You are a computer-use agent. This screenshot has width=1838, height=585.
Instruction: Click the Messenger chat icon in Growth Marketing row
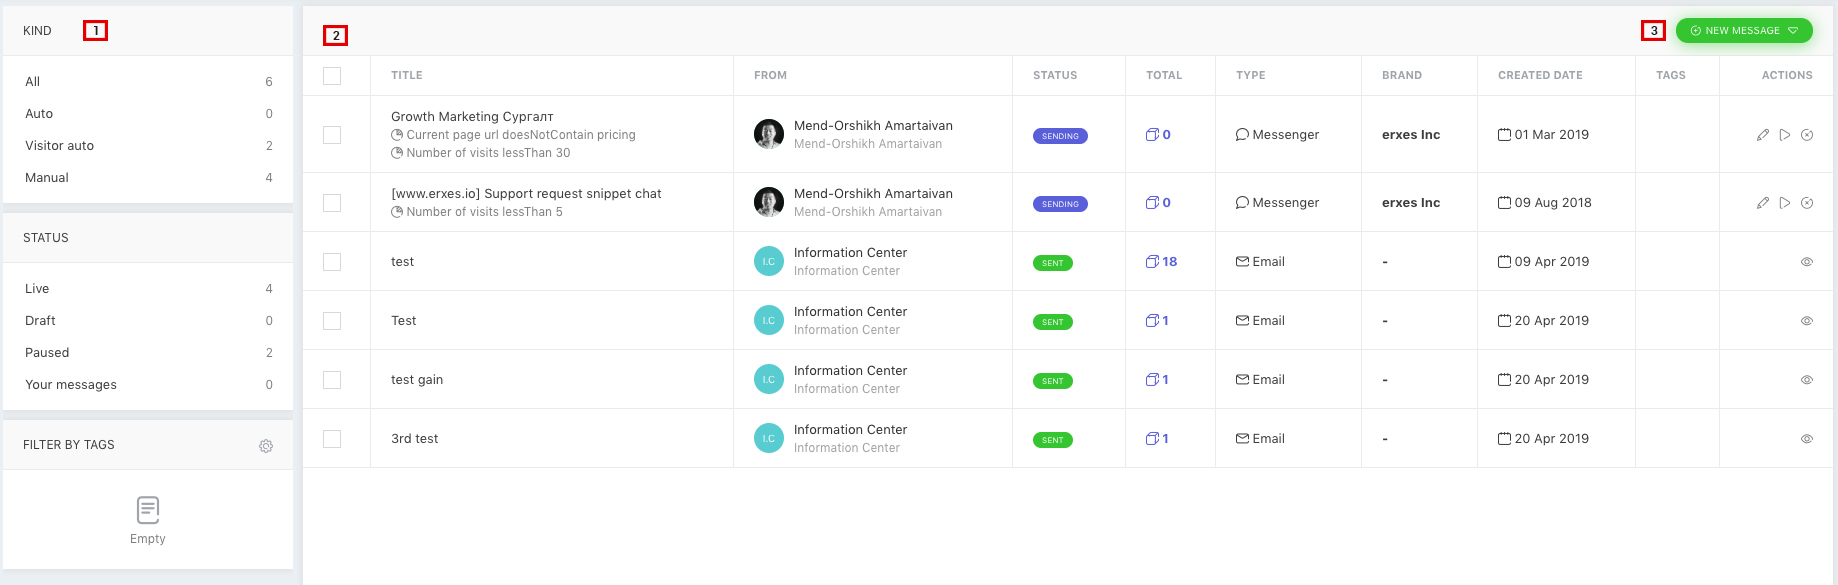click(1242, 135)
